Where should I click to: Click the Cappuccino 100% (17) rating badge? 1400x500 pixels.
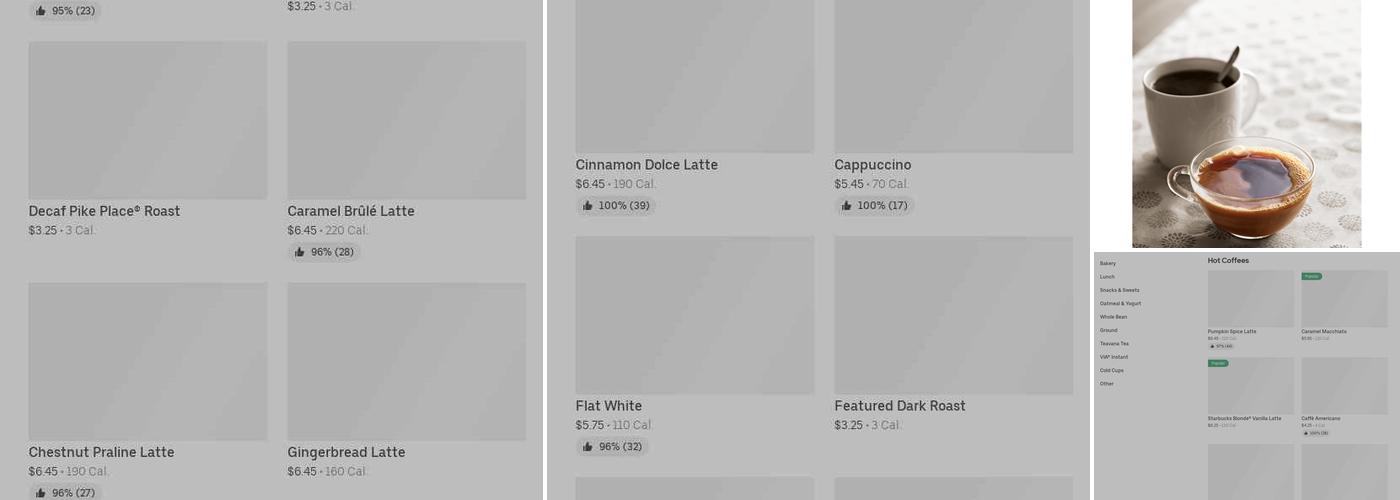tap(874, 206)
